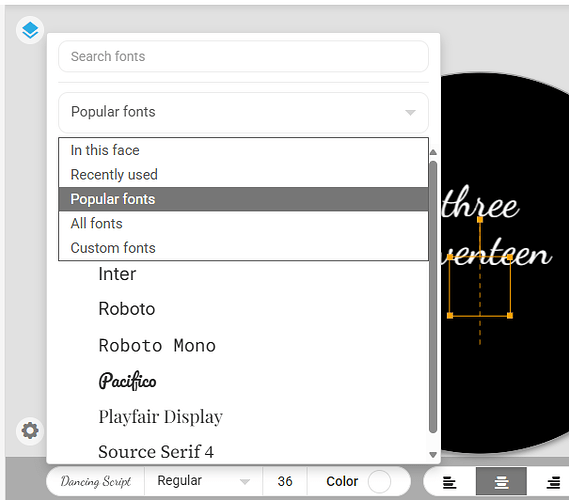Click the 'three' text on watch face
569x500 pixels.
pyautogui.click(x=480, y=202)
